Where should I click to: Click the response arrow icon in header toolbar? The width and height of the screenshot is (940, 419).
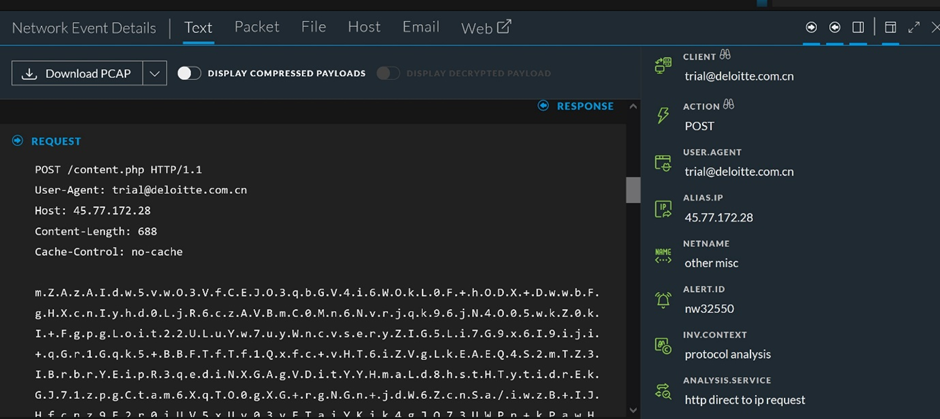click(x=835, y=27)
